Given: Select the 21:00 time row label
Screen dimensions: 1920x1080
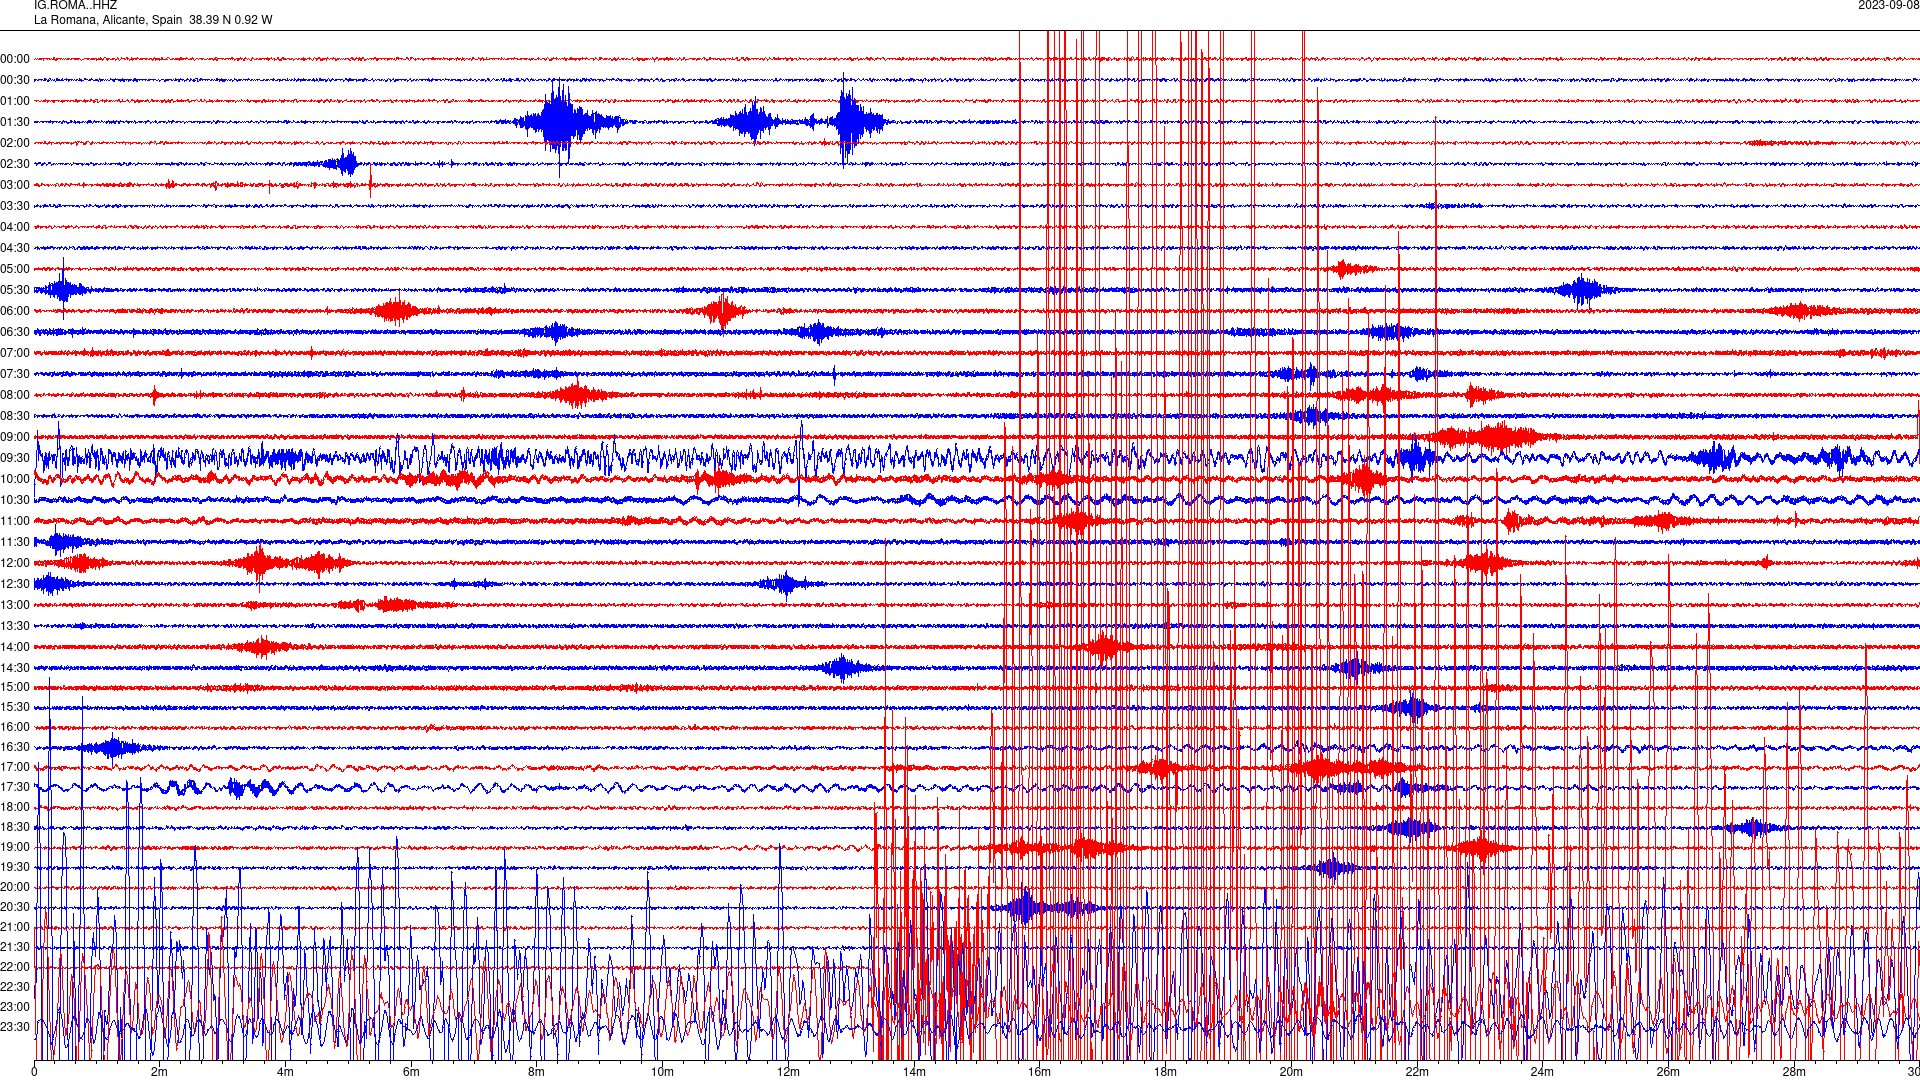Looking at the screenshot, I should pyautogui.click(x=15, y=927).
